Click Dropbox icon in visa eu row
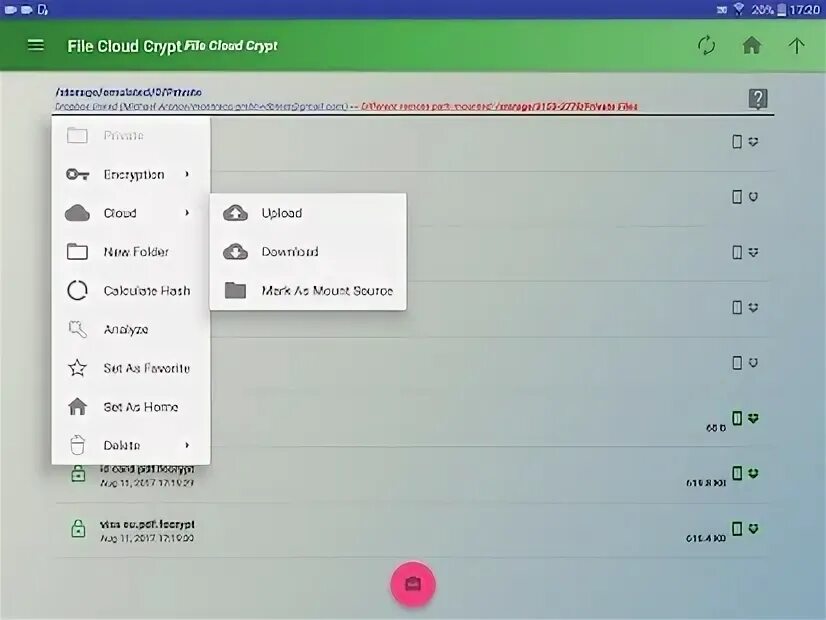 click(x=753, y=528)
